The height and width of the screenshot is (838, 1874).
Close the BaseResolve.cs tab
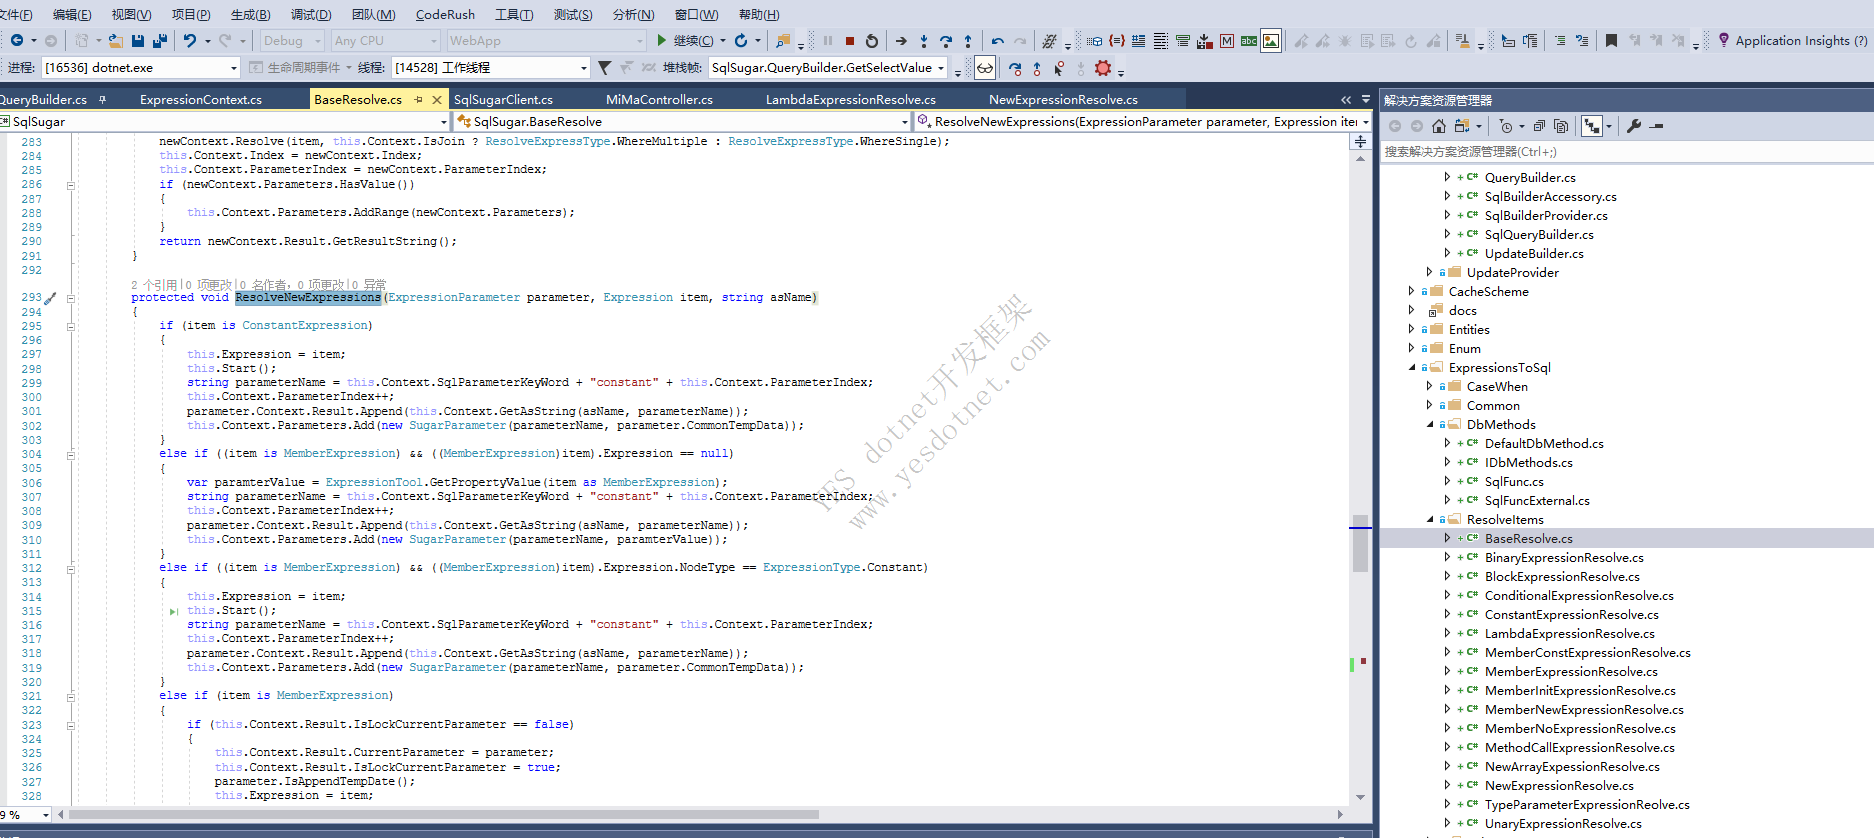click(437, 100)
